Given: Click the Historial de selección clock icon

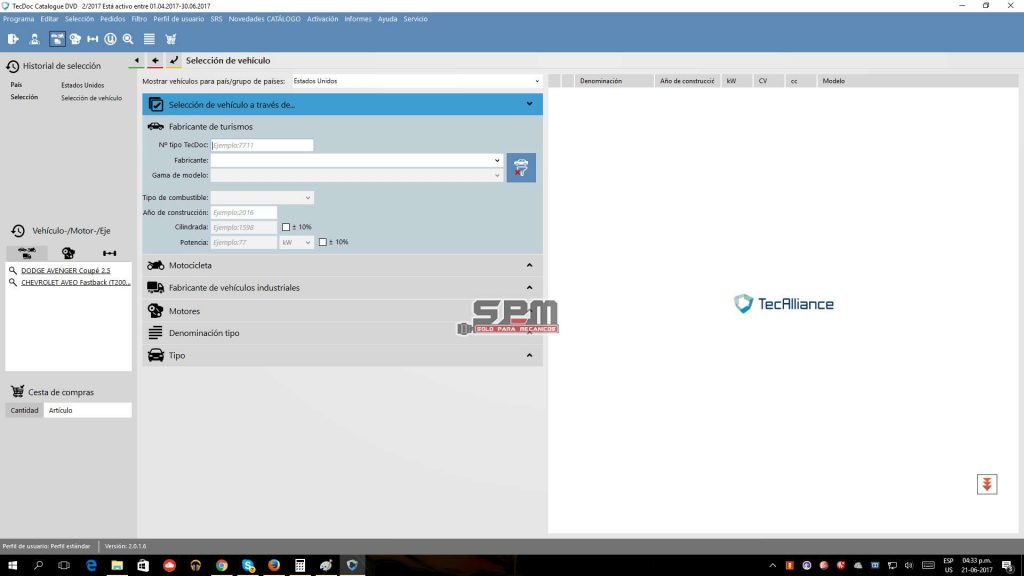Looking at the screenshot, I should (12, 66).
